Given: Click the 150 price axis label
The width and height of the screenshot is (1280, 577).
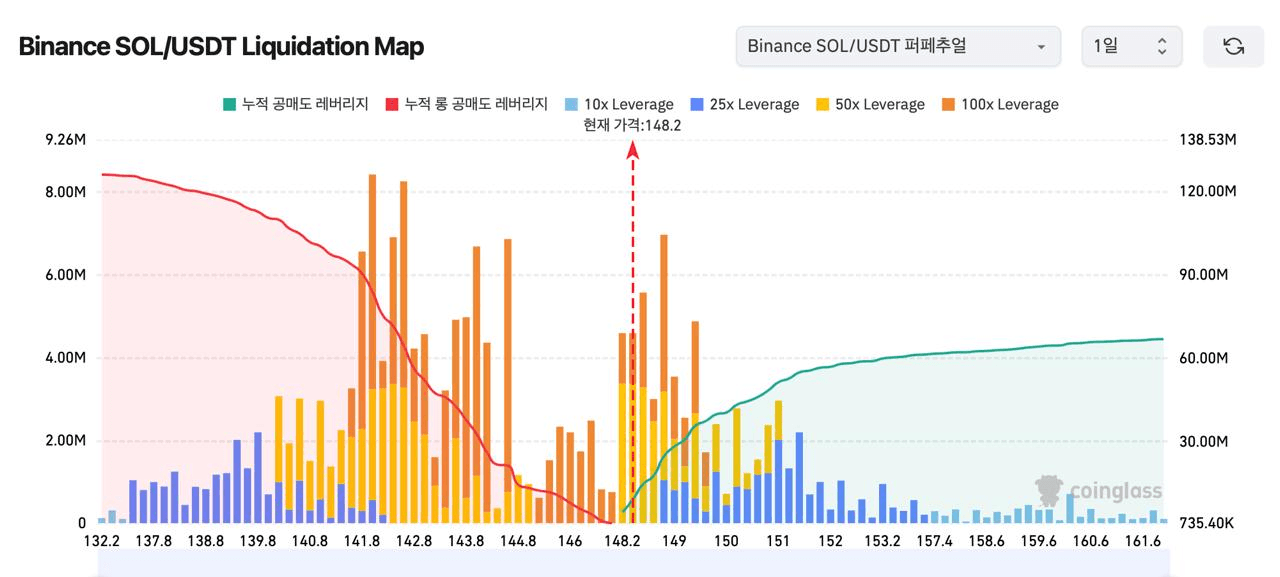Looking at the screenshot, I should [726, 541].
